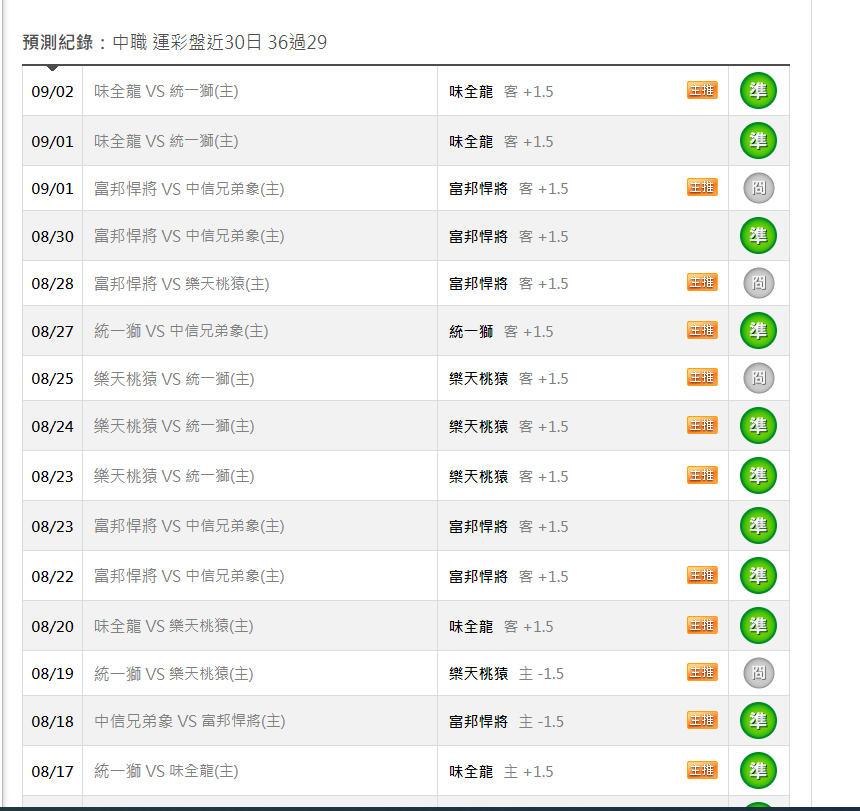Click the 富邦悍將 VS 樂天桃猿(主) matchup
Image resolution: width=860 pixels, height=811 pixels.
[x=182, y=283]
